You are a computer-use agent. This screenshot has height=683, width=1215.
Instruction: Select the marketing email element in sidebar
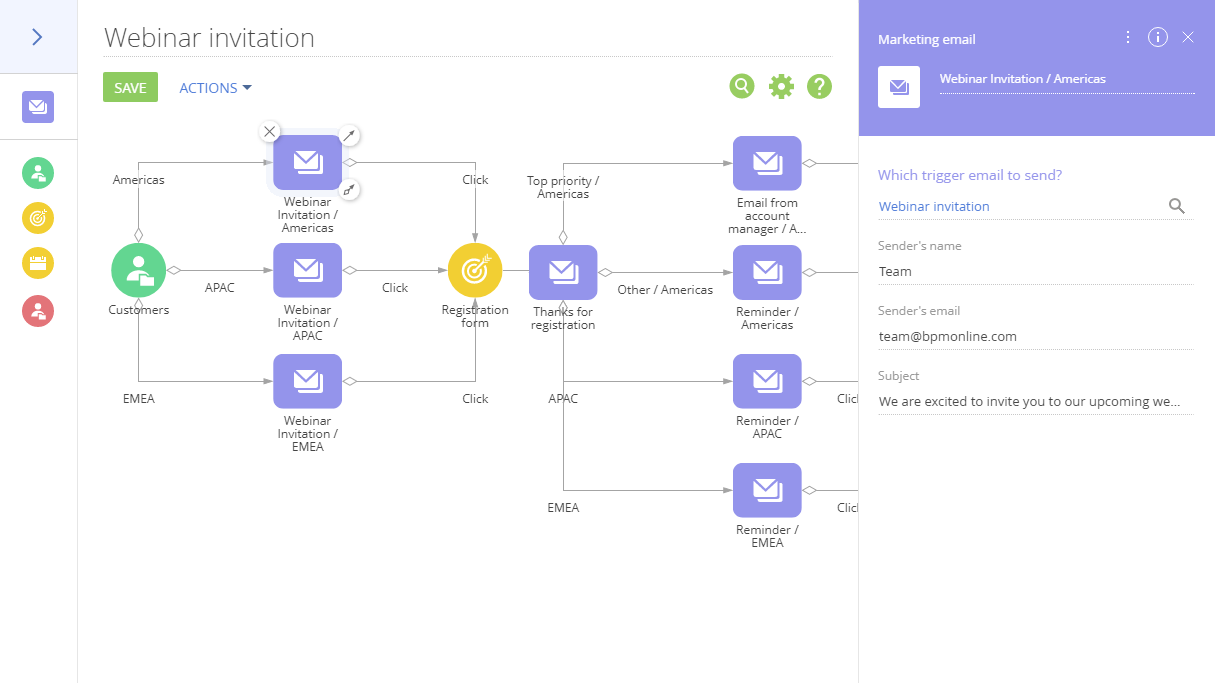click(x=38, y=107)
